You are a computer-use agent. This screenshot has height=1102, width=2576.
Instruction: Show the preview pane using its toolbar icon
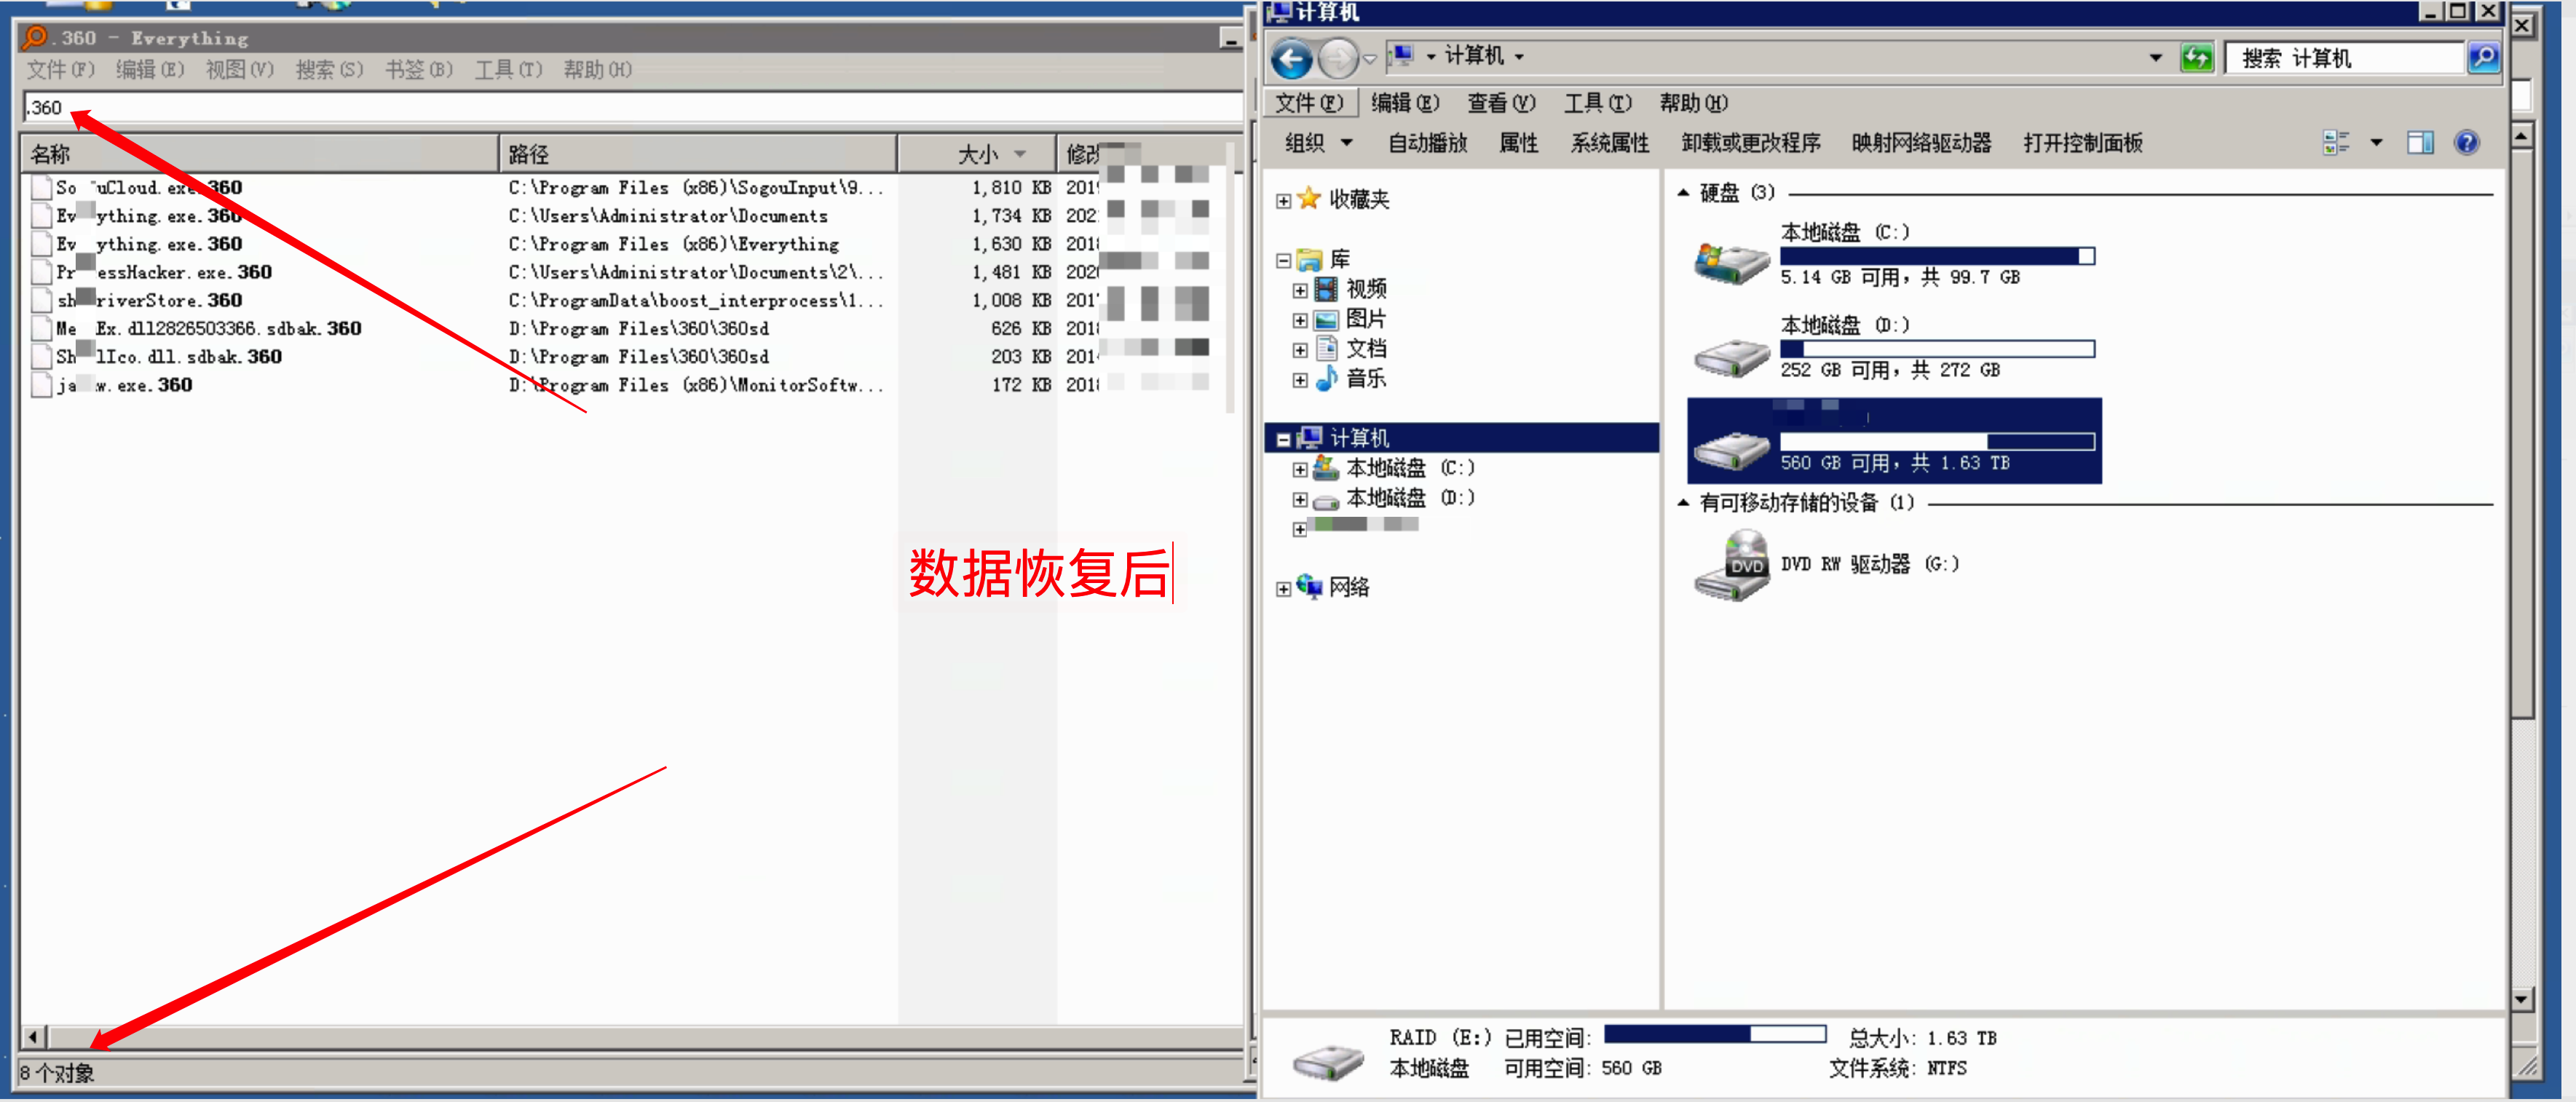tap(2420, 142)
